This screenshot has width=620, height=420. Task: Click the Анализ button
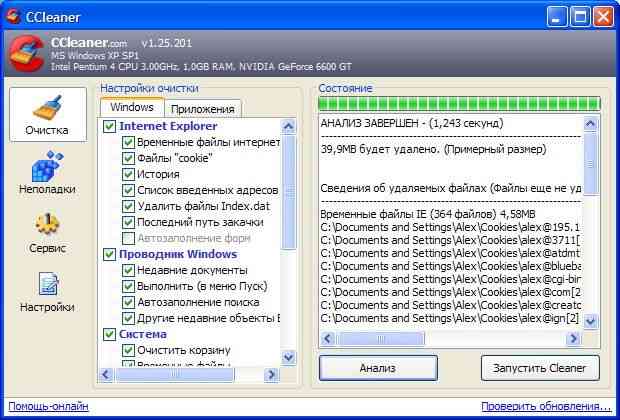tap(378, 368)
